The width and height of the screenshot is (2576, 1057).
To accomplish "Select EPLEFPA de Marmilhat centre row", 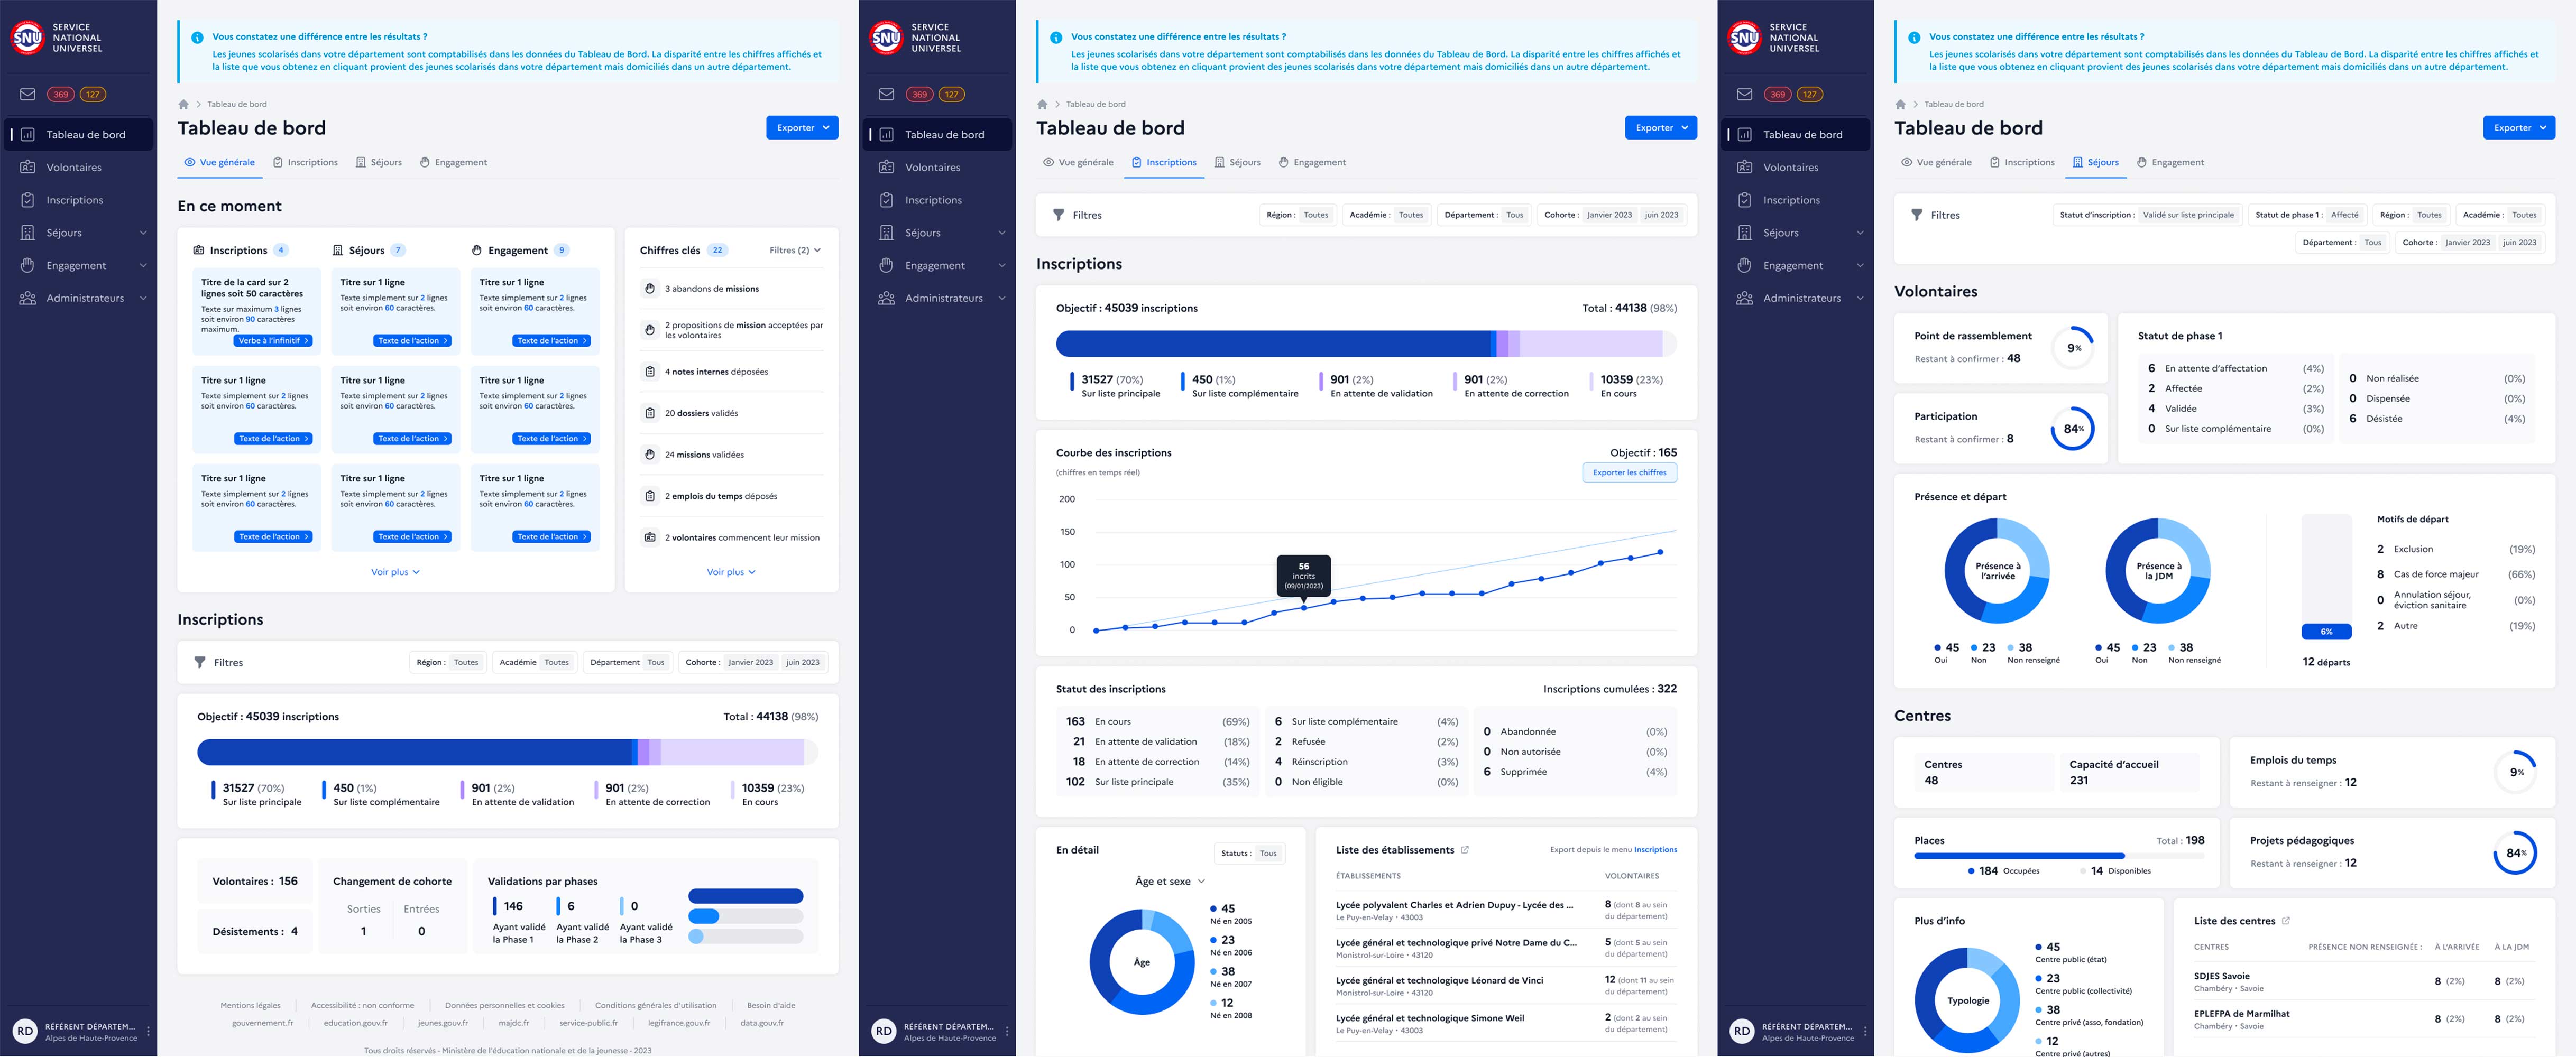I will (x=2365, y=1019).
